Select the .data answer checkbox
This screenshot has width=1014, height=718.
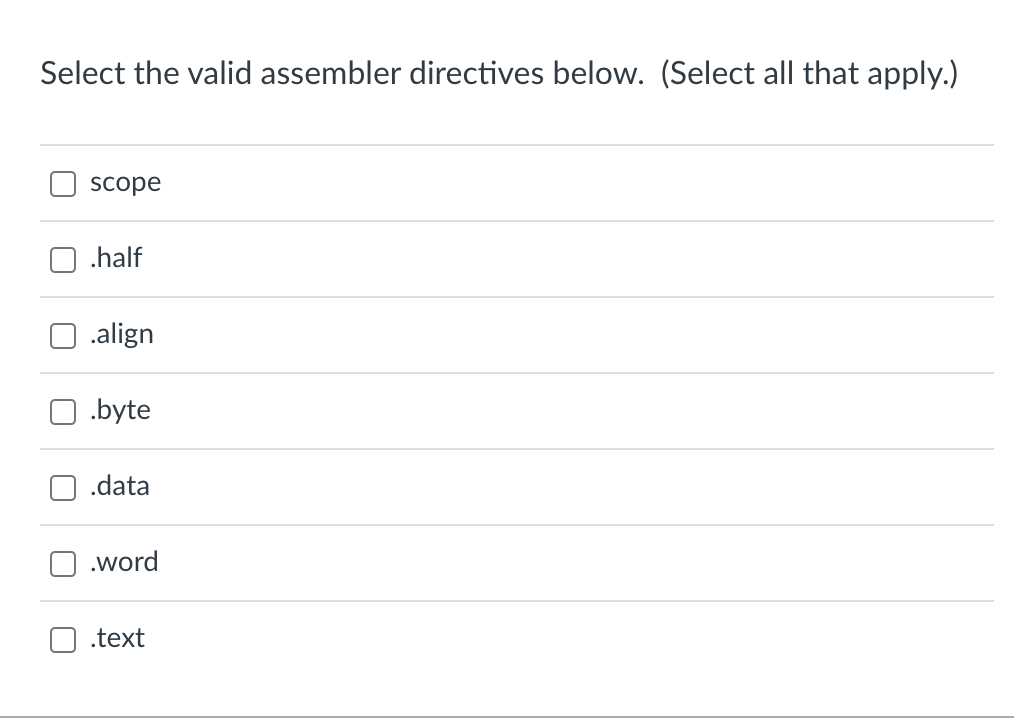pos(62,487)
